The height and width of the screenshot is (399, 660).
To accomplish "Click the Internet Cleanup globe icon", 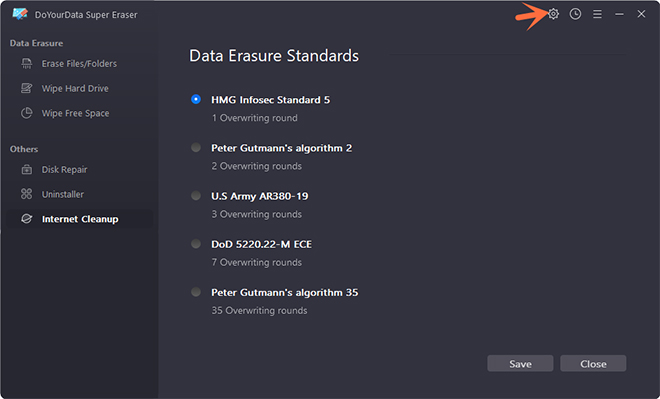I will click(x=27, y=219).
